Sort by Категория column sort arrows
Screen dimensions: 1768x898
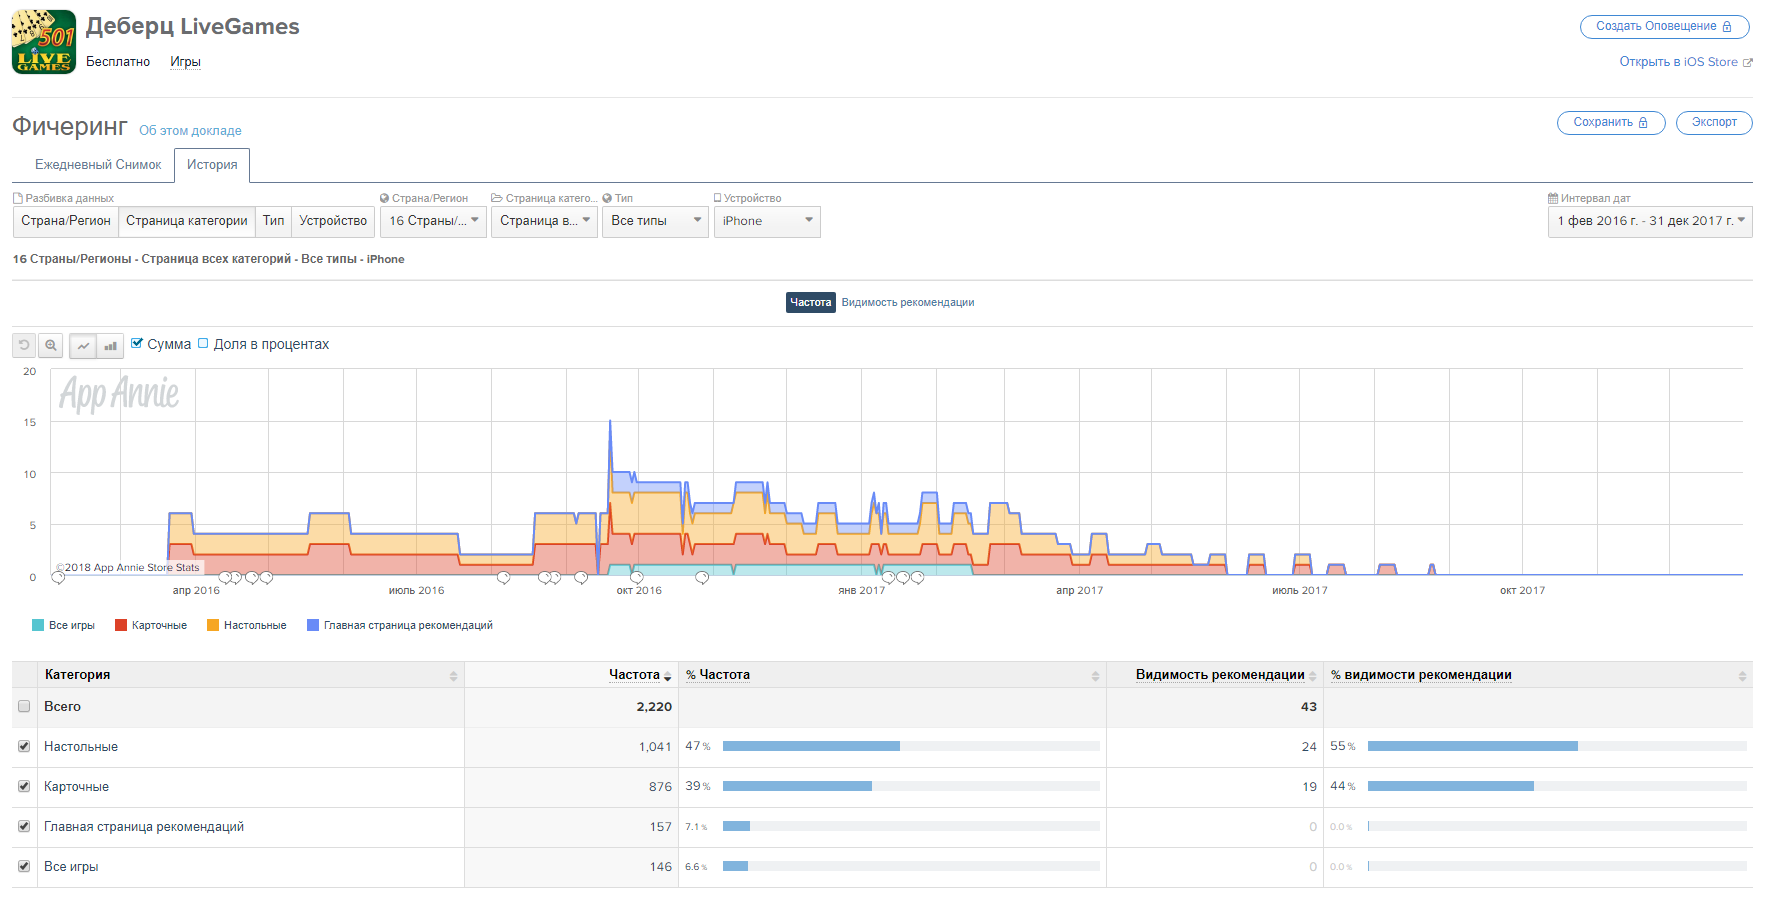tap(453, 676)
